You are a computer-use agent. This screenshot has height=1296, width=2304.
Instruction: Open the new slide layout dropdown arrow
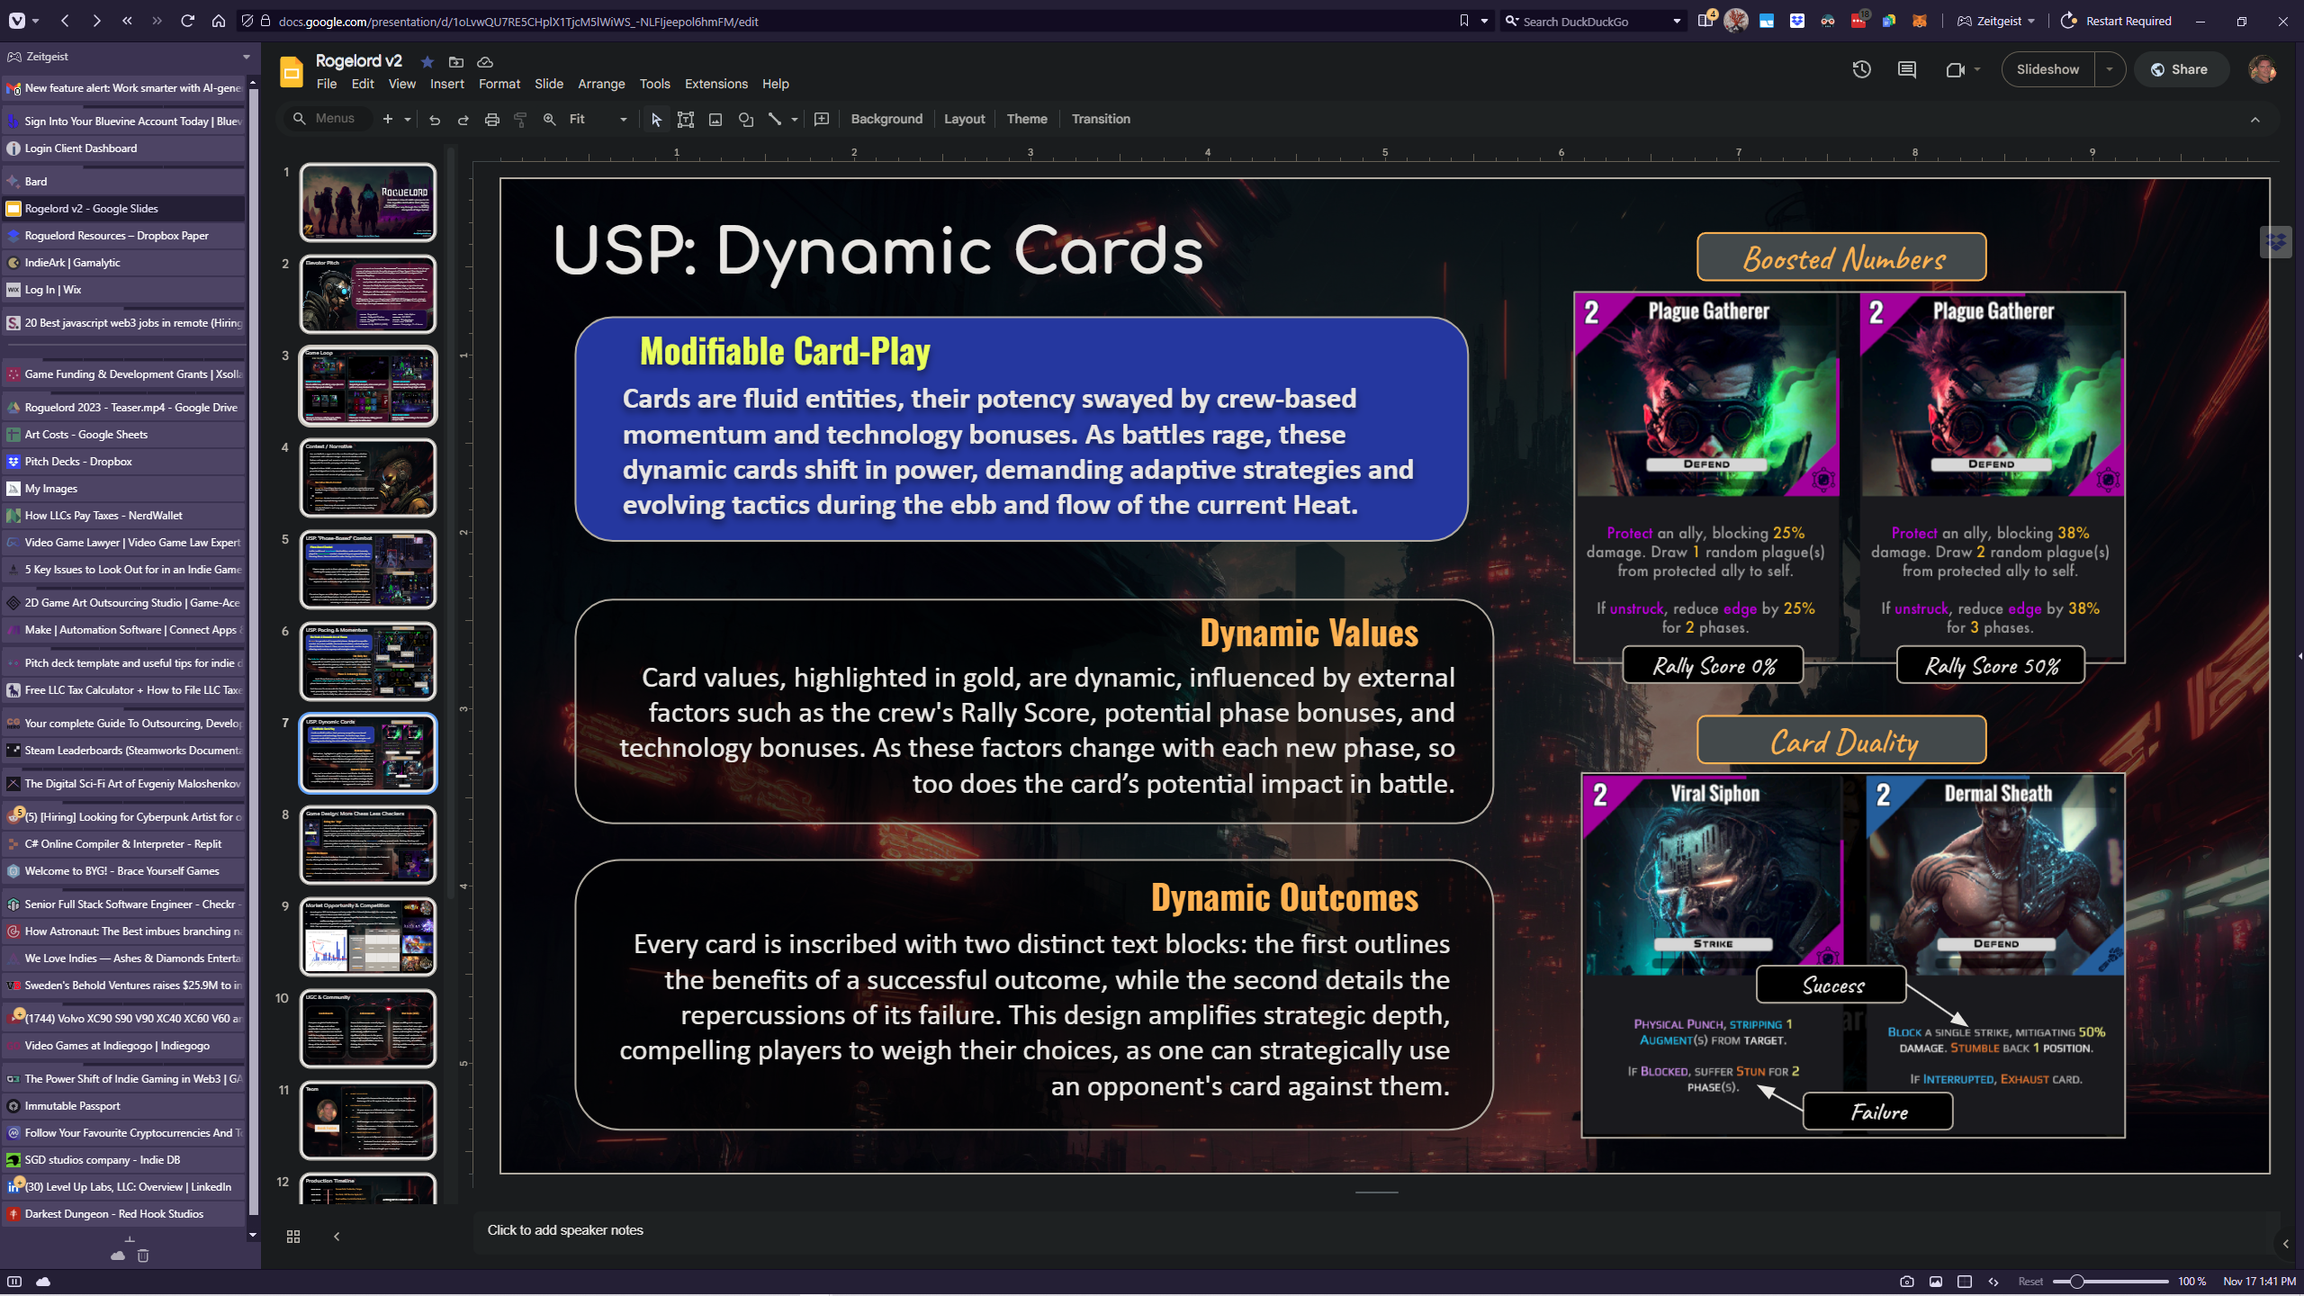[407, 119]
